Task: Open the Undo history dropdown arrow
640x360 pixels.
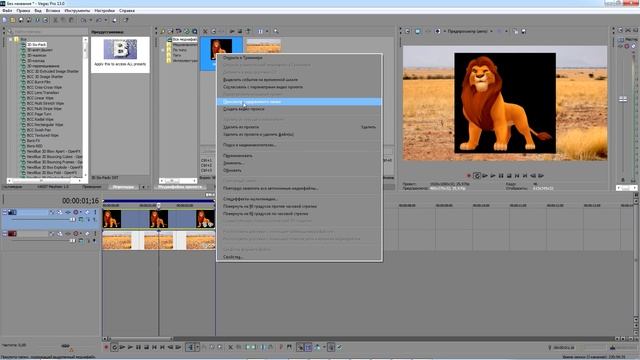Action: coord(91,20)
